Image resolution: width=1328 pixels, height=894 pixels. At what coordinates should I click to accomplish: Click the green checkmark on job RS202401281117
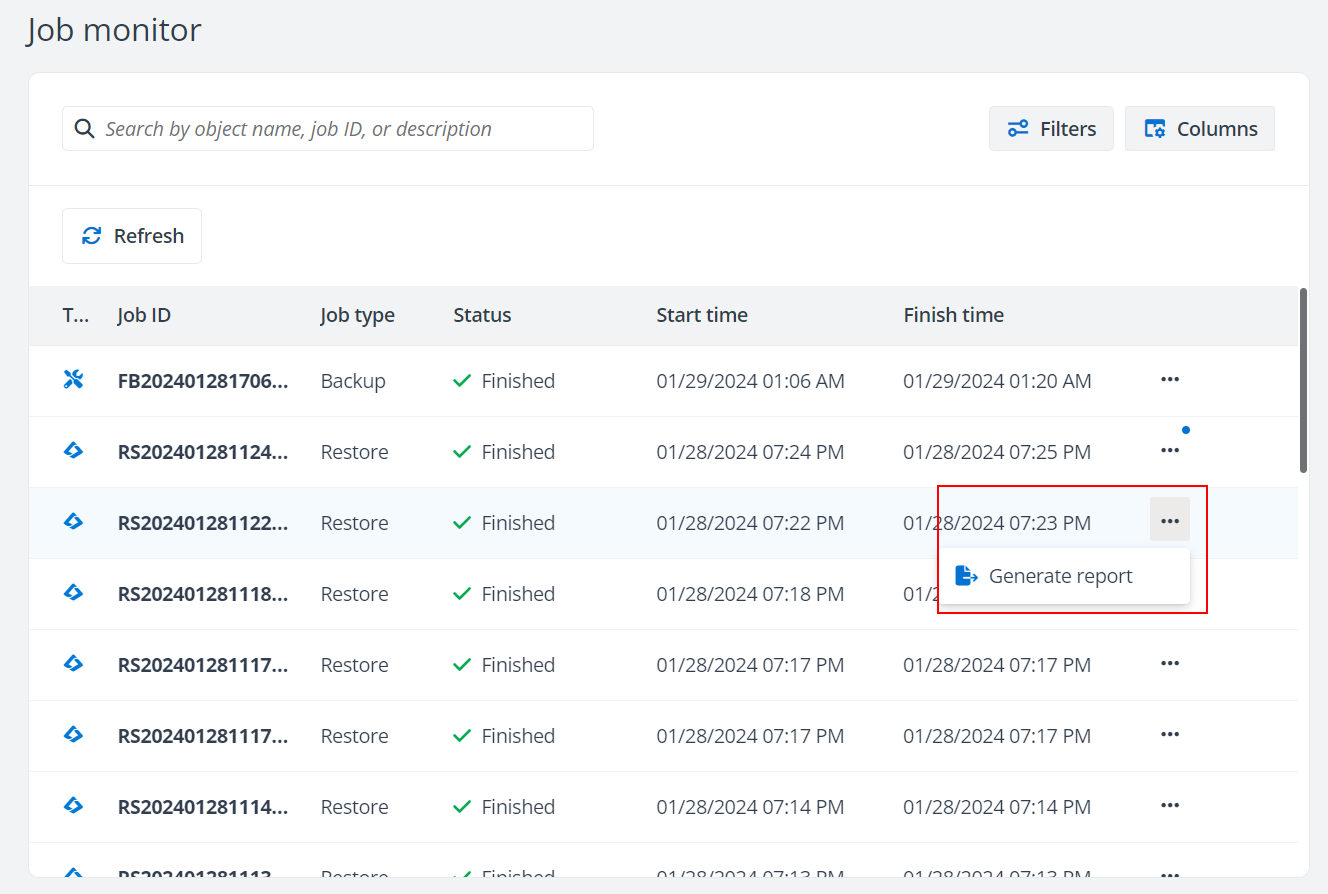461,664
